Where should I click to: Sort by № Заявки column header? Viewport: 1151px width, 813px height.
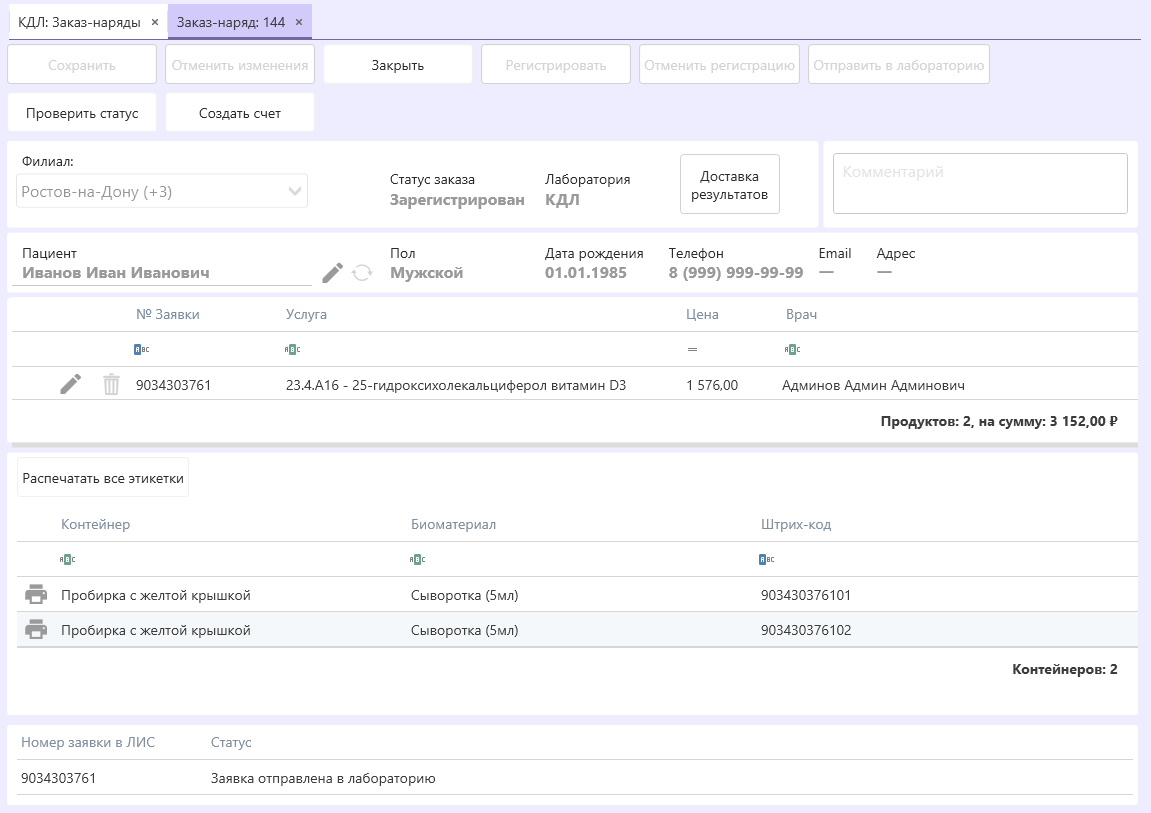167,314
